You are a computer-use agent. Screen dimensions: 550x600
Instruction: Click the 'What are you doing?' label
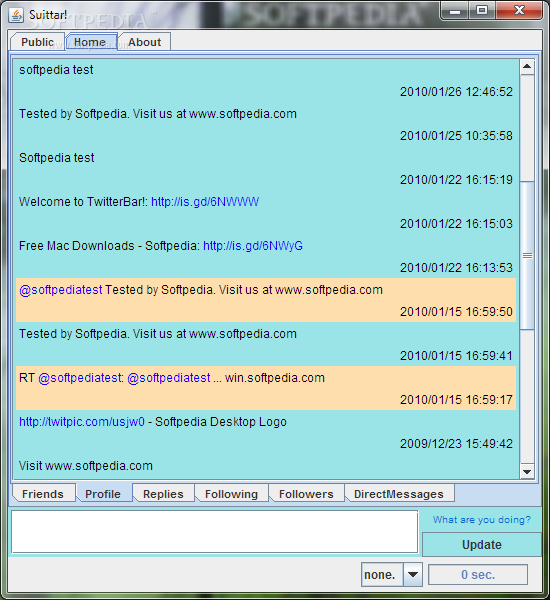482,520
